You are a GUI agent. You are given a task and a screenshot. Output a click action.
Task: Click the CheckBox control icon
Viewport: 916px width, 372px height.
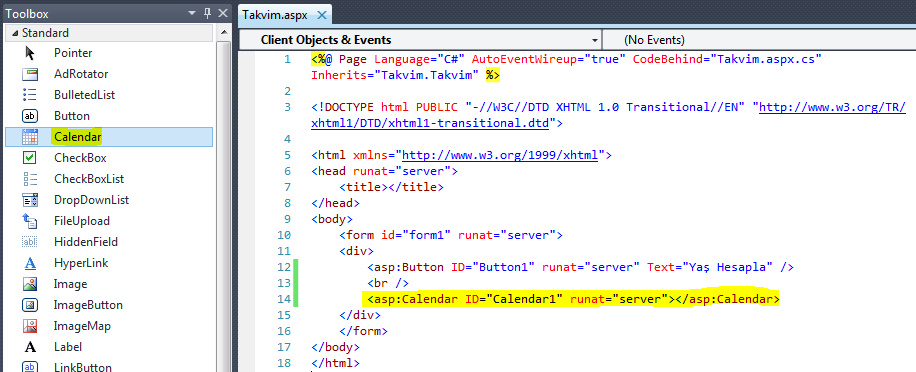30,158
